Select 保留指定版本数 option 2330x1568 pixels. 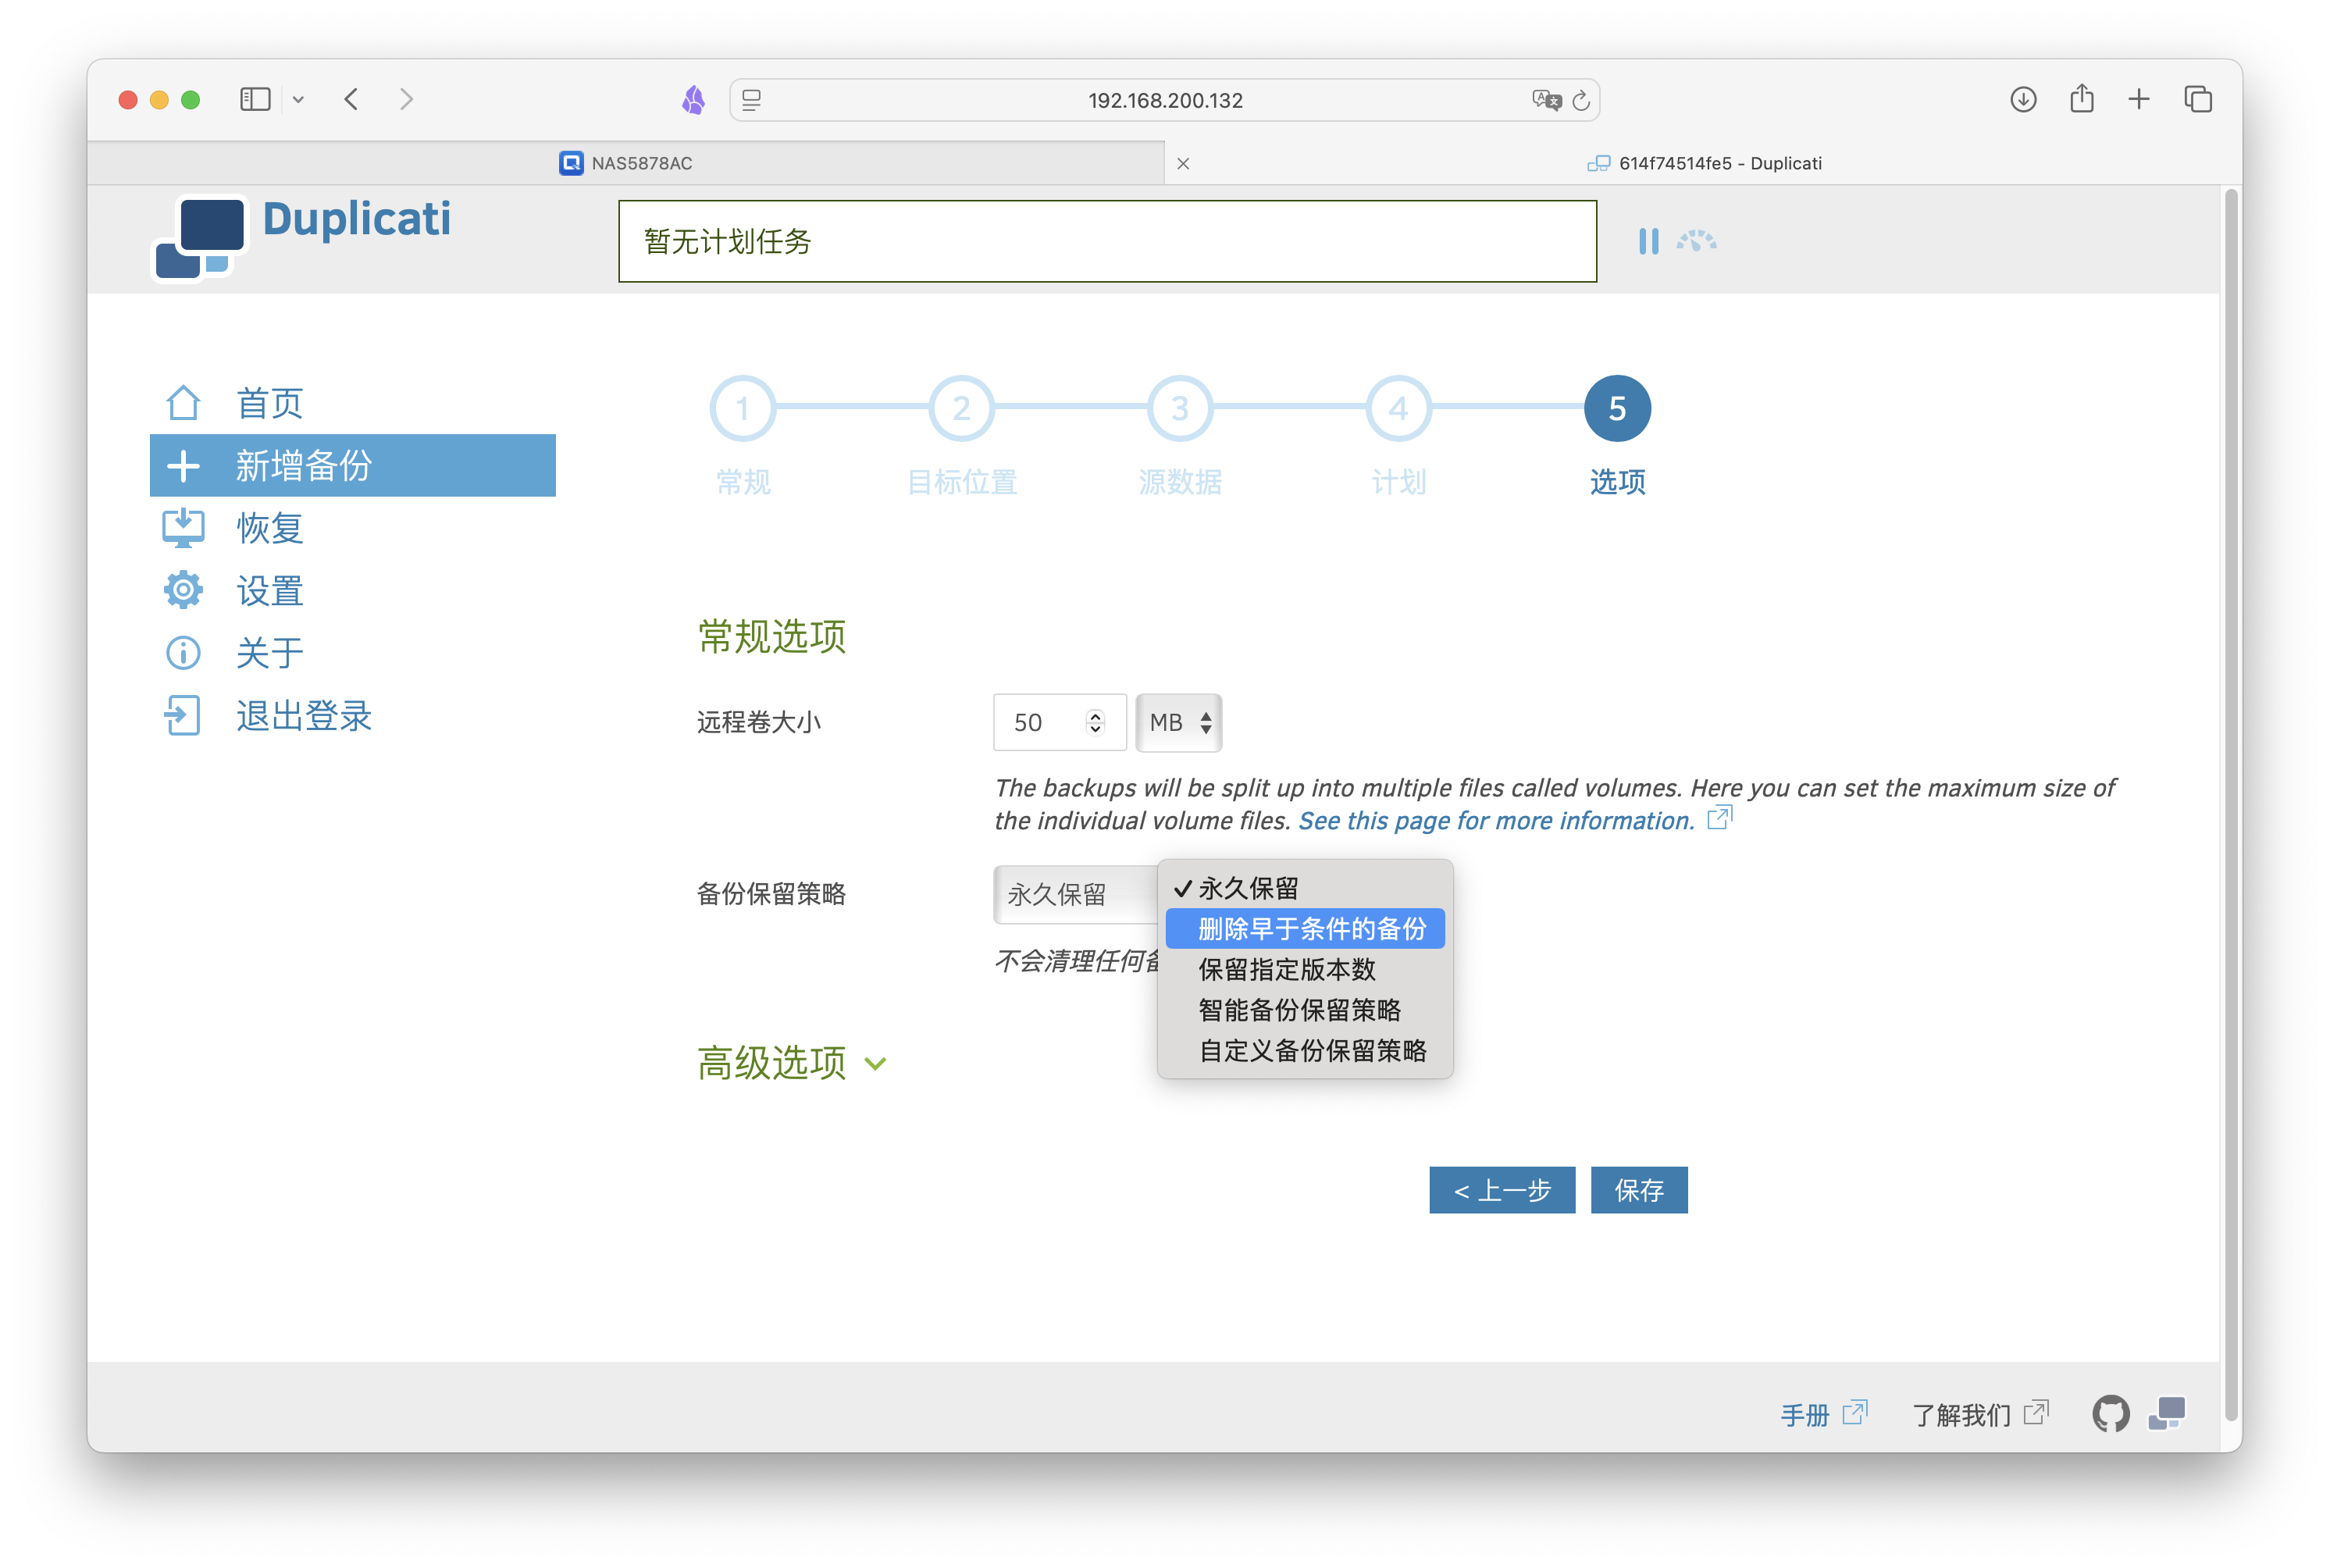point(1304,969)
